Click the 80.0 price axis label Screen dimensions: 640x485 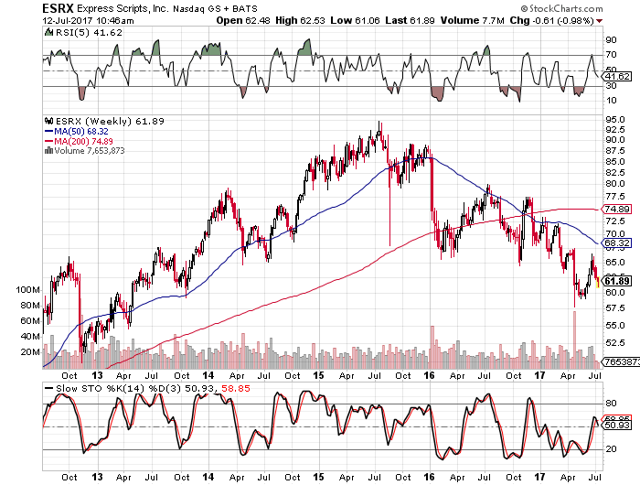coord(615,184)
